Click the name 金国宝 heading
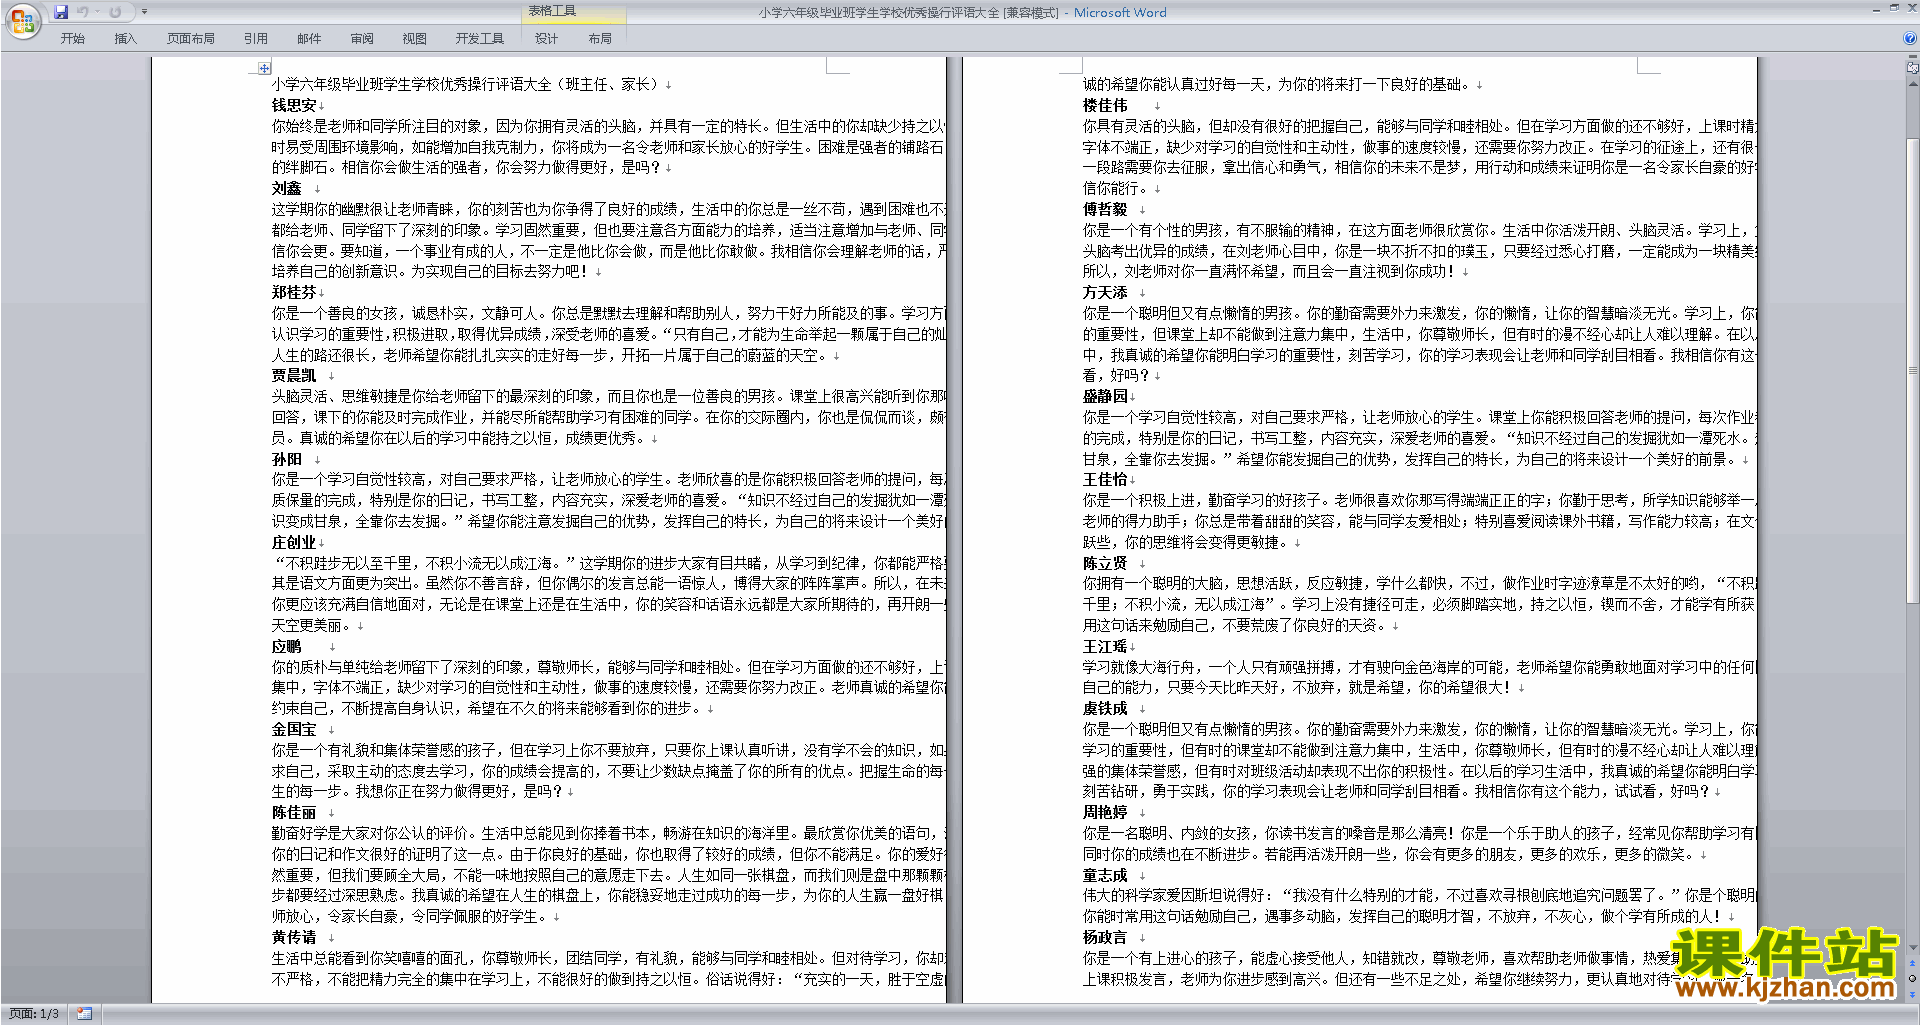The height and width of the screenshot is (1025, 1920). (294, 729)
